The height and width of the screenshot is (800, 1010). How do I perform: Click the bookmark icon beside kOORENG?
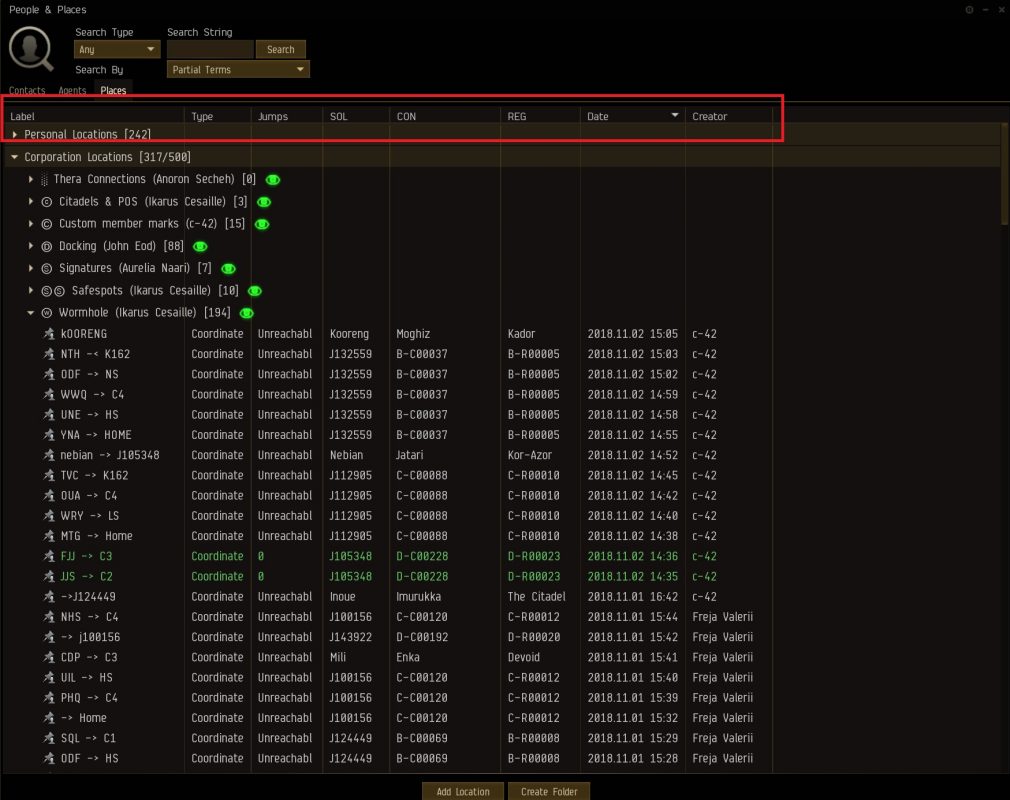(x=49, y=334)
